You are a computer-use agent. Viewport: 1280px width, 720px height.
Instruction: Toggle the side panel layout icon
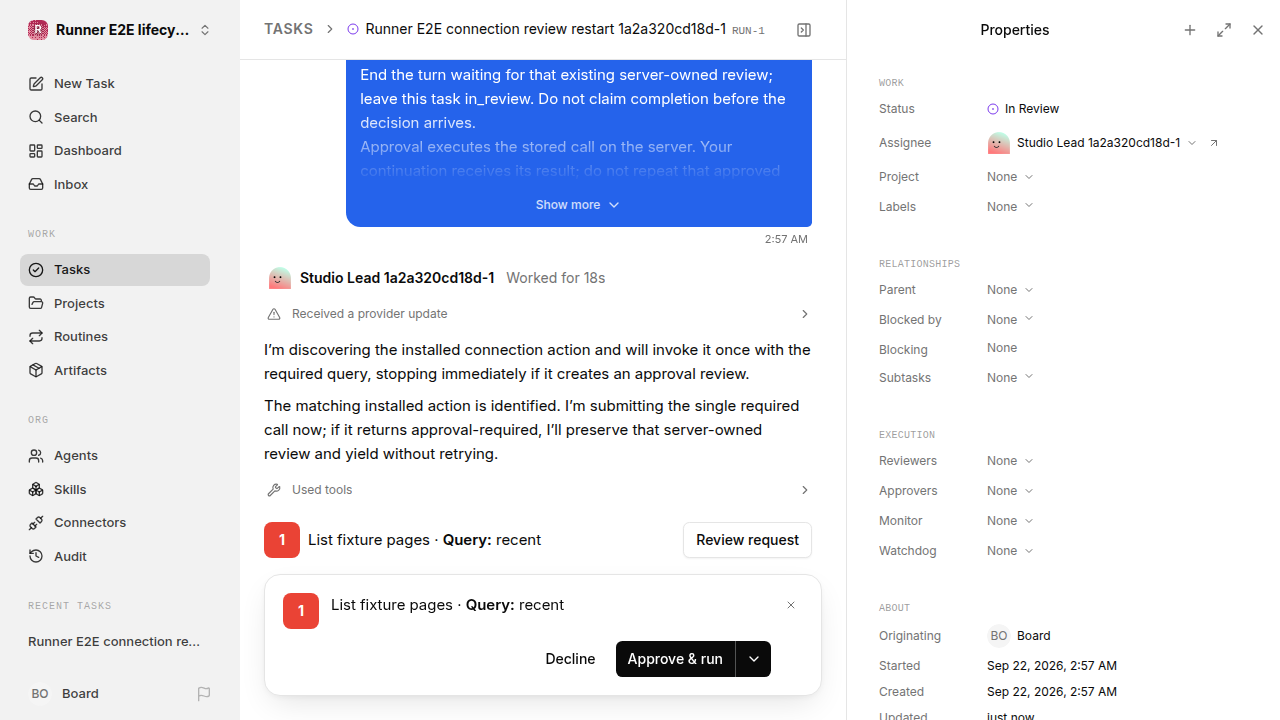point(804,30)
